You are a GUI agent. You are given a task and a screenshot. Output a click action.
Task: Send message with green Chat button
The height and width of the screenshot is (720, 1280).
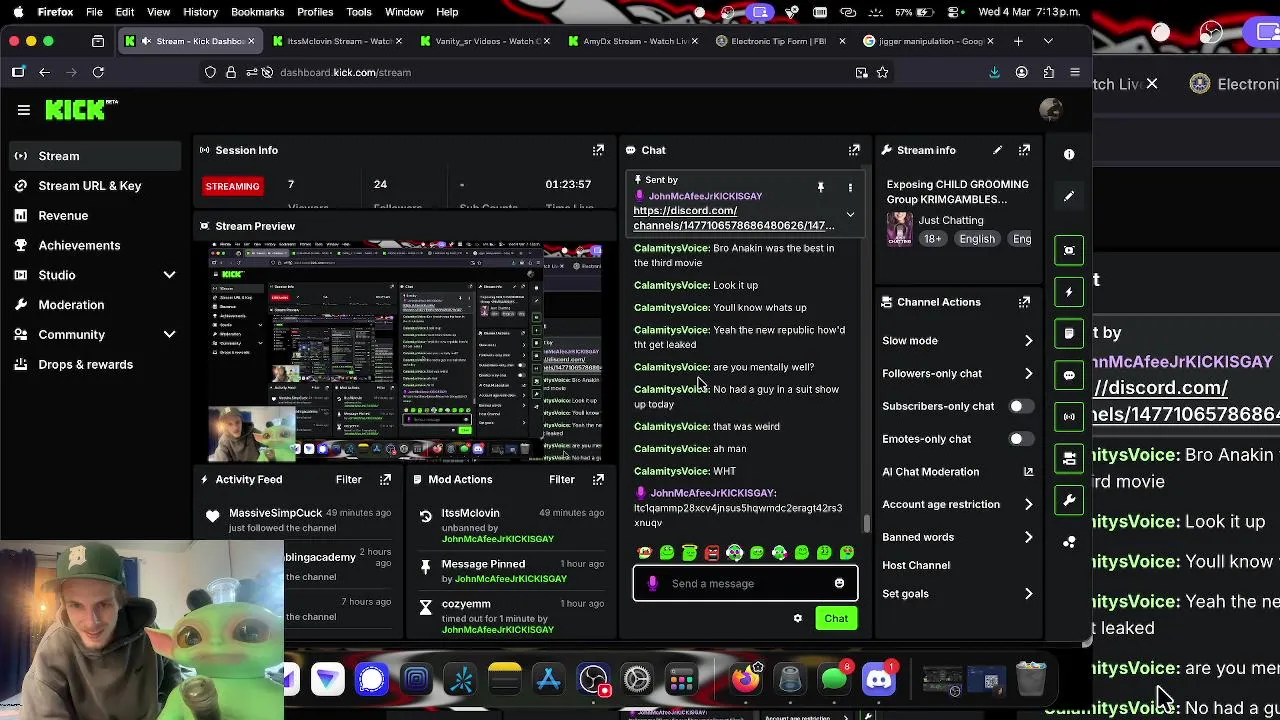point(836,619)
